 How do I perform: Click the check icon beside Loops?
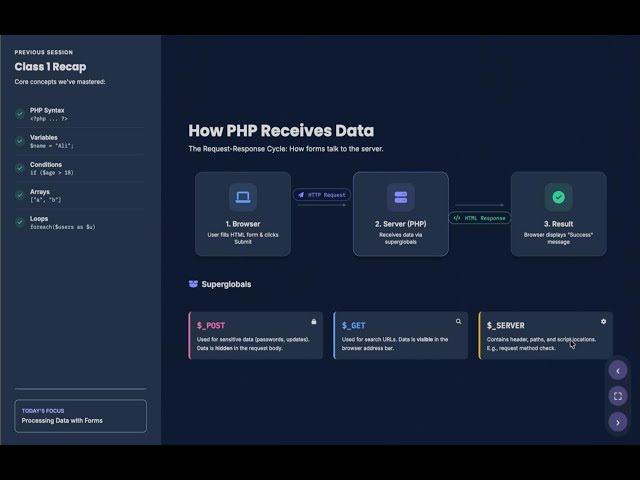[x=20, y=222]
